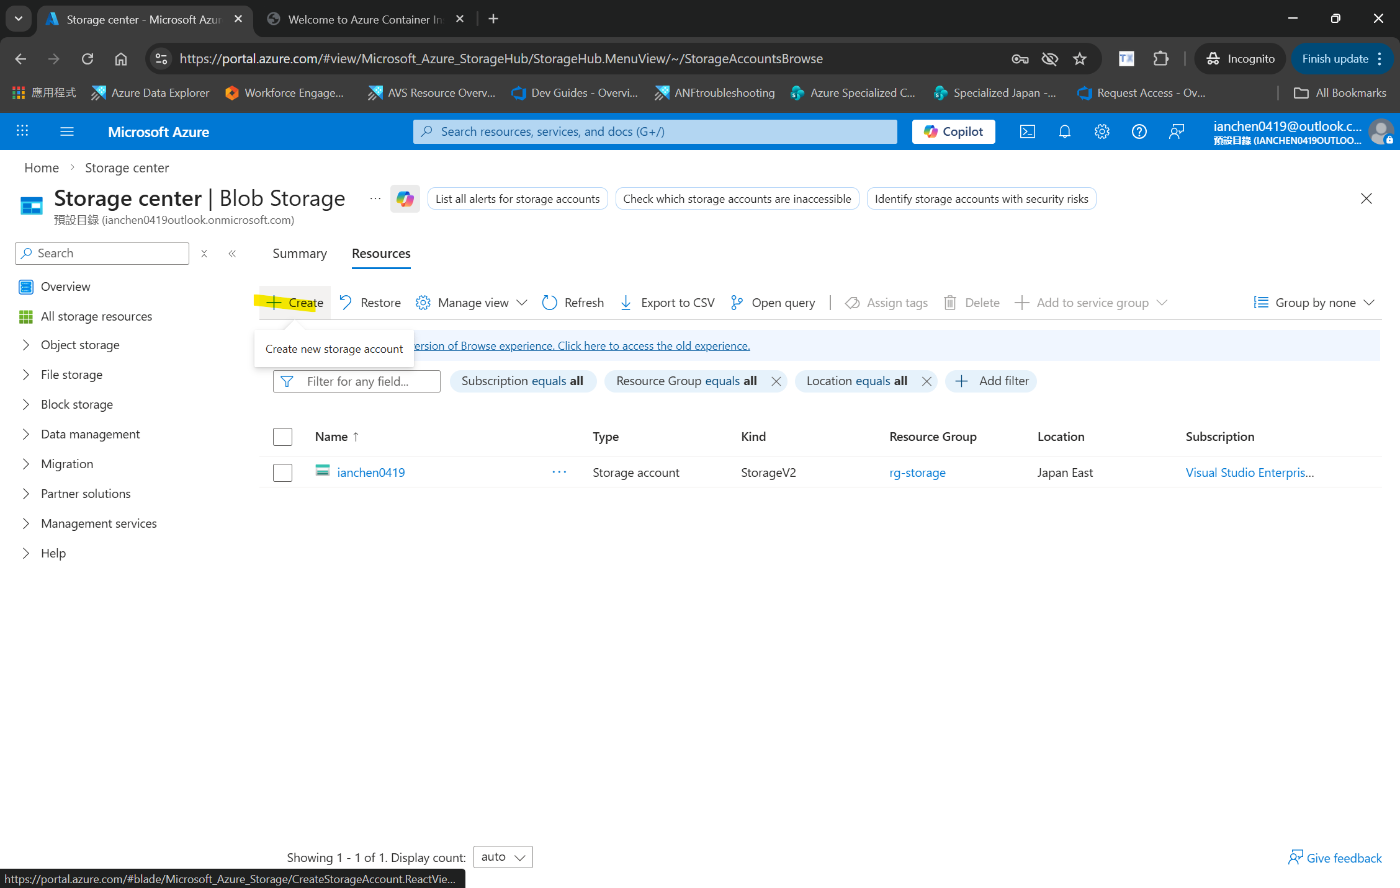Bookmark this page with star icon
Image resolution: width=1400 pixels, height=888 pixels.
click(x=1080, y=59)
